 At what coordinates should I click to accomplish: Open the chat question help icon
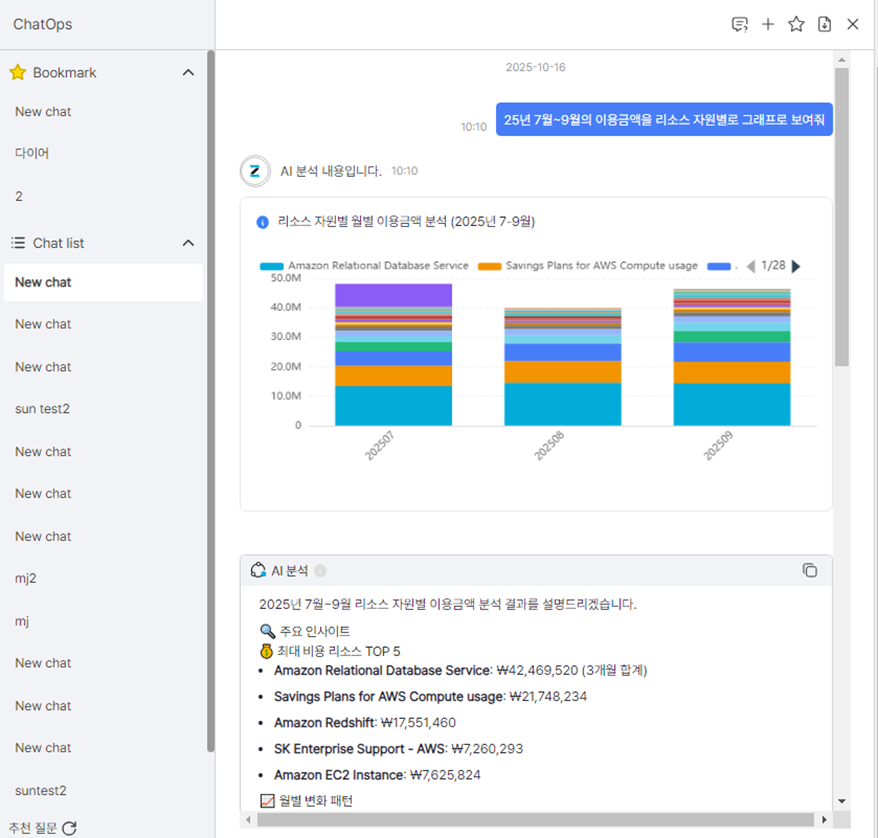[x=740, y=24]
